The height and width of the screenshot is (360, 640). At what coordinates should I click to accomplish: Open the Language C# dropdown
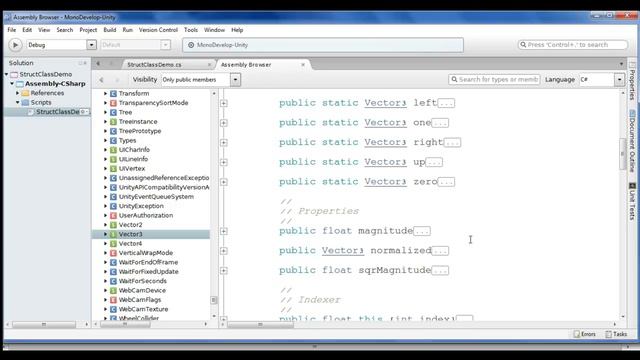(x=620, y=80)
